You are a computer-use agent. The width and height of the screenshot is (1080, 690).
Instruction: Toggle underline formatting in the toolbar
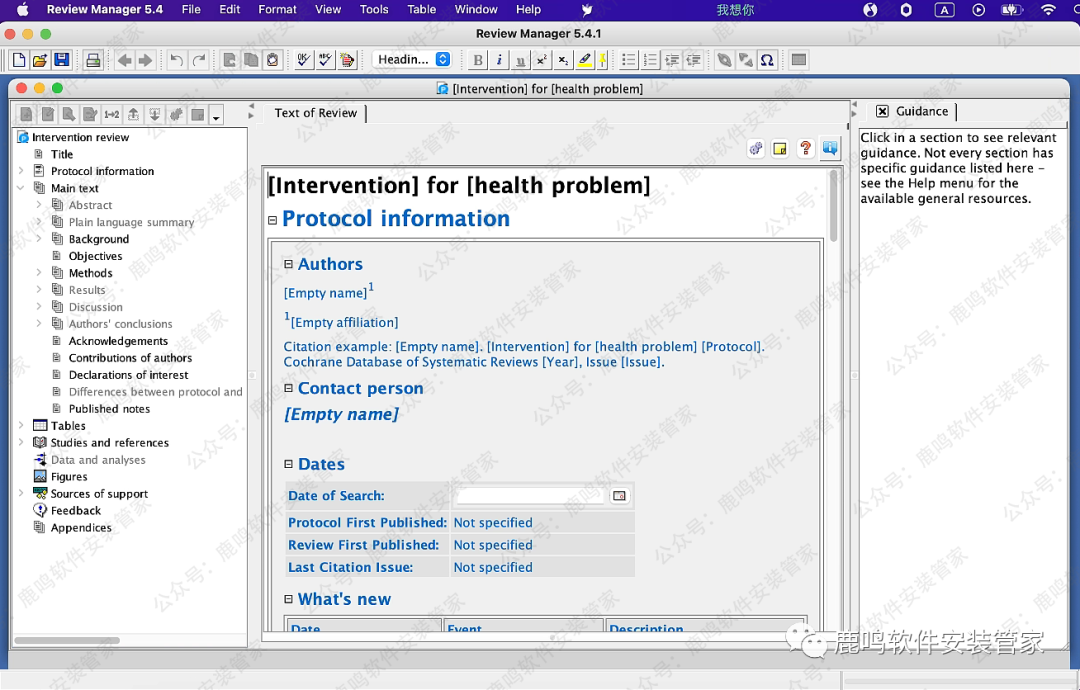pos(520,60)
